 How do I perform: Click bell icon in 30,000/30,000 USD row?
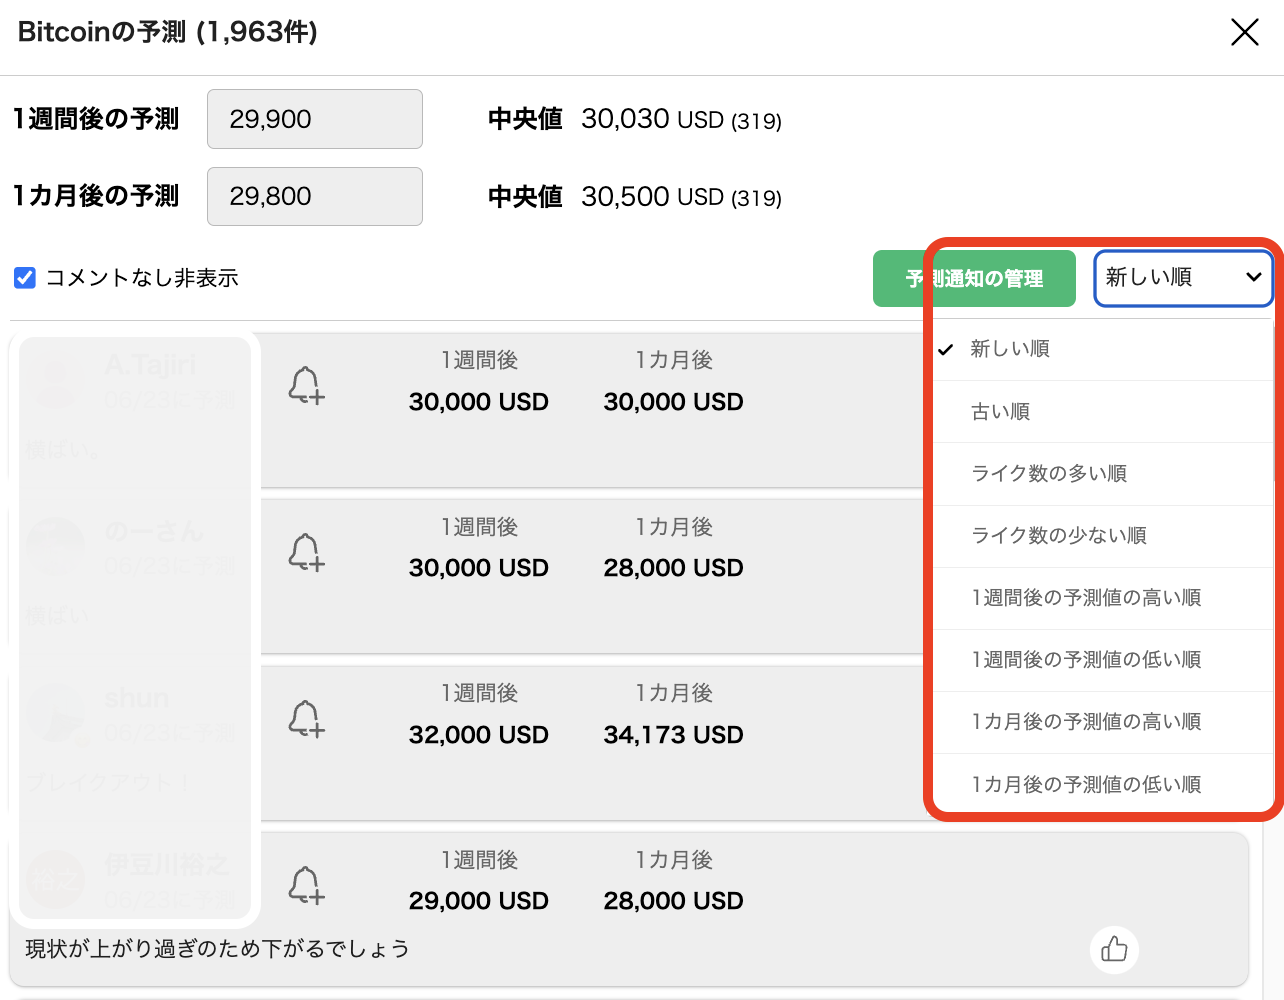[x=306, y=385]
